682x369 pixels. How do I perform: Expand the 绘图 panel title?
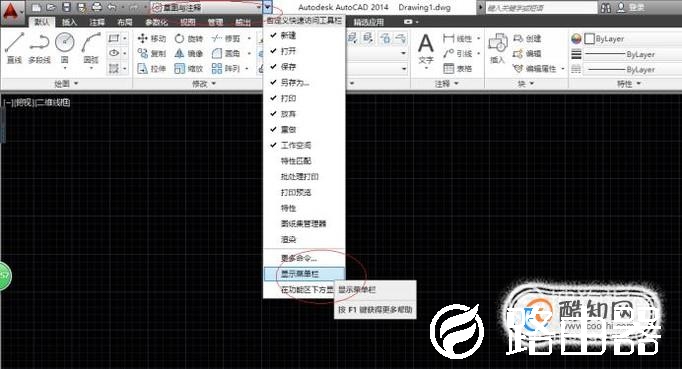coord(66,83)
